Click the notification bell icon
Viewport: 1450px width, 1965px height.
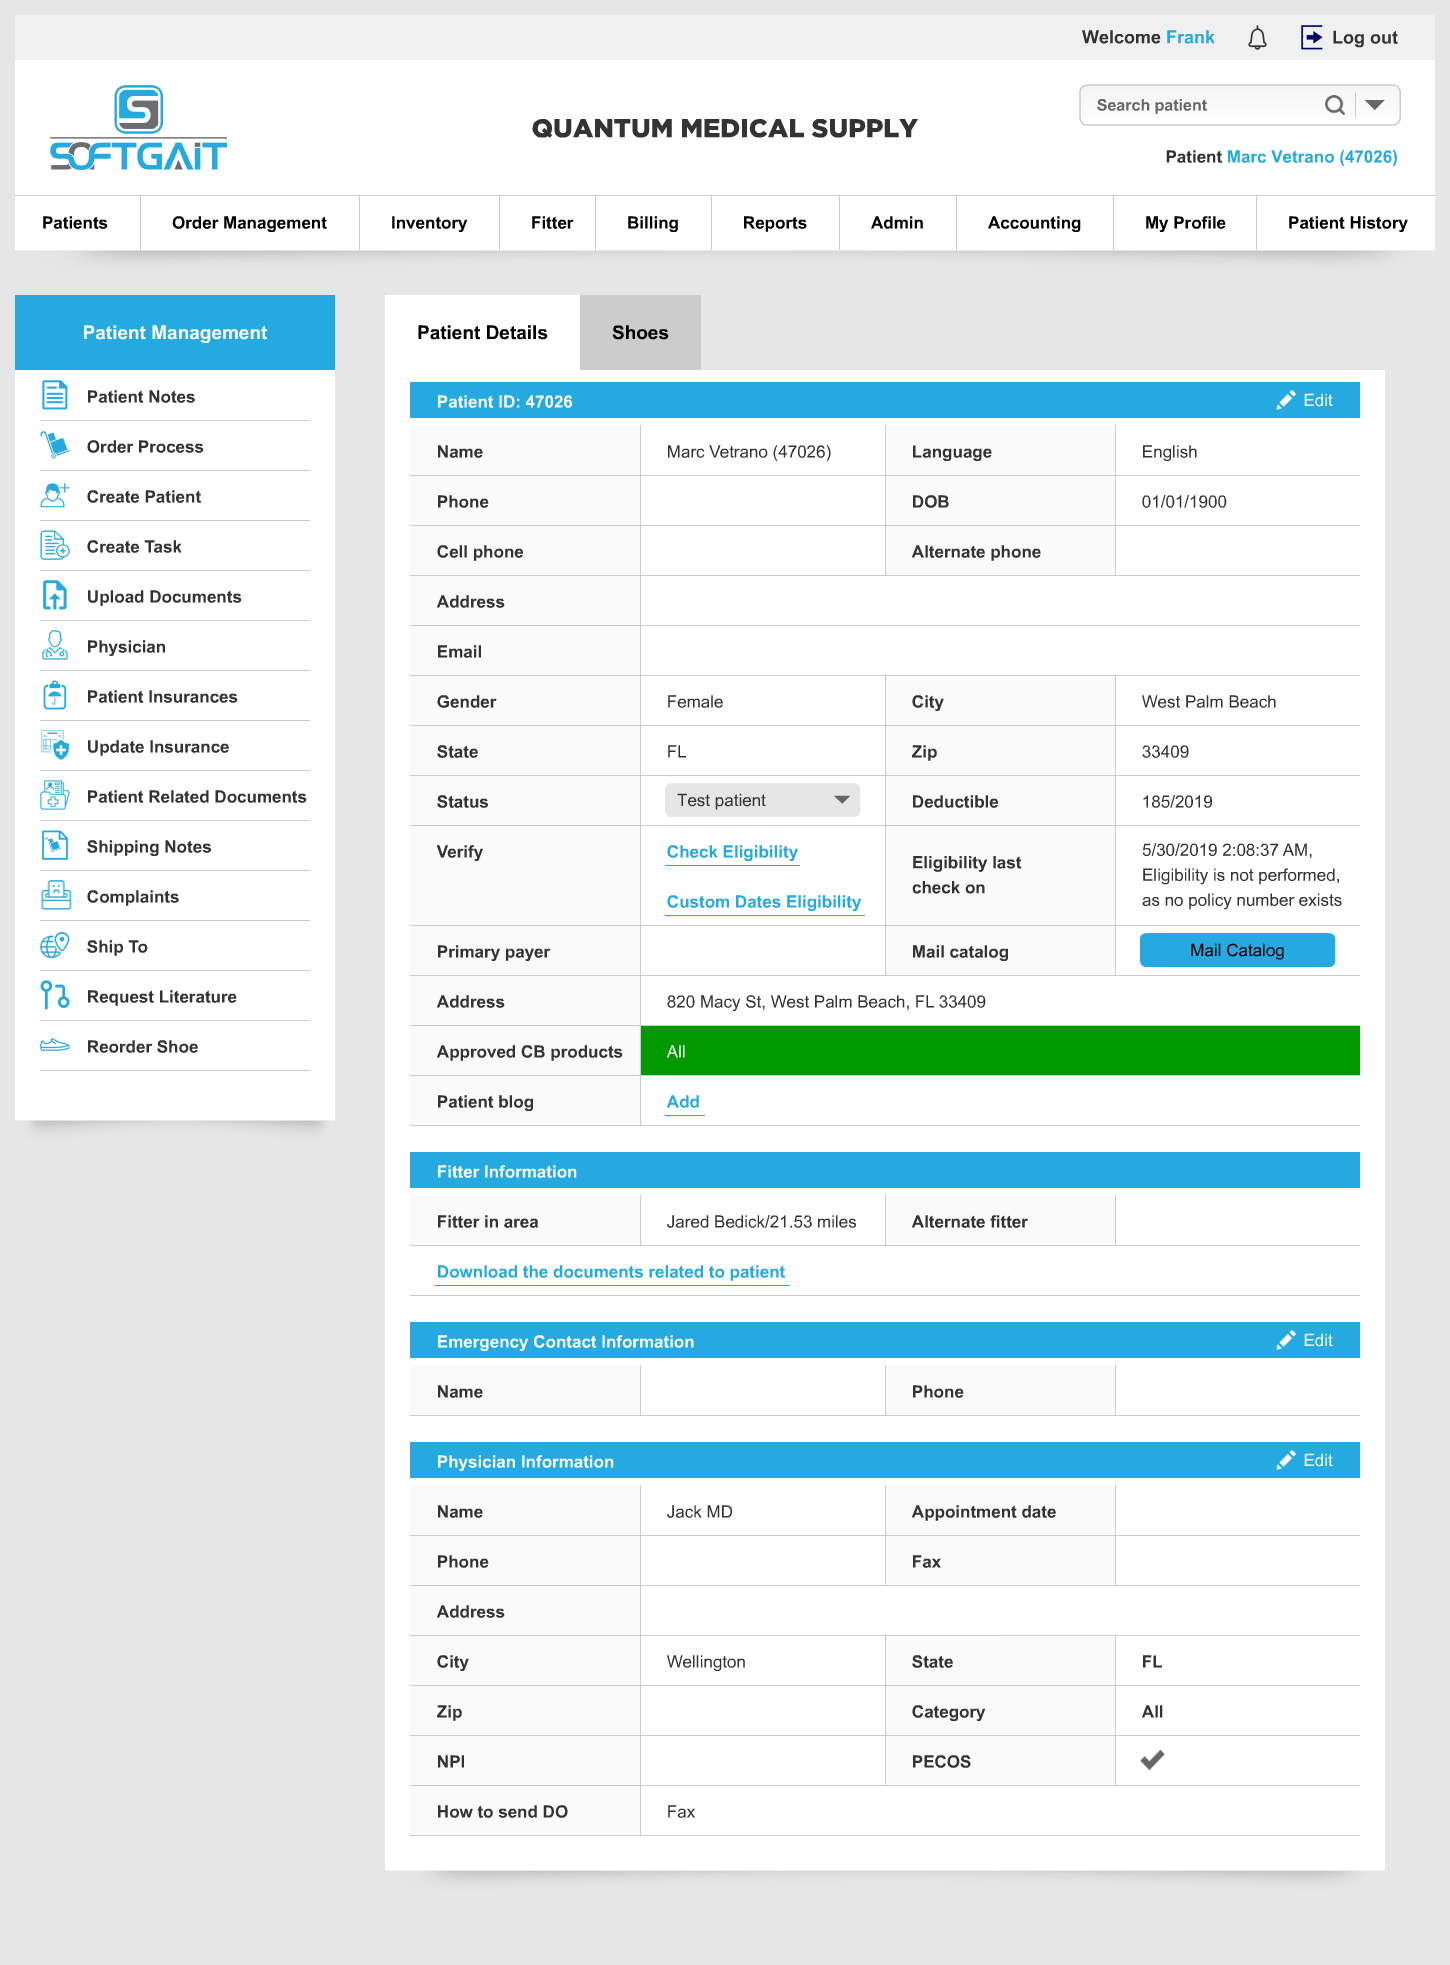(1257, 38)
